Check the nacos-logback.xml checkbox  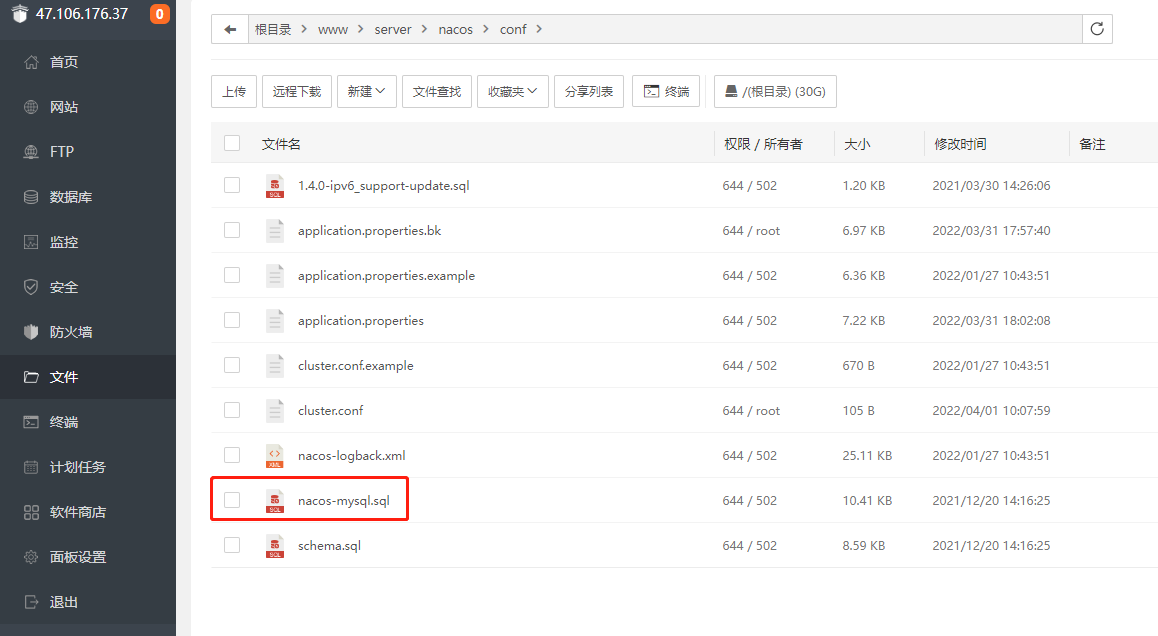pyautogui.click(x=232, y=456)
